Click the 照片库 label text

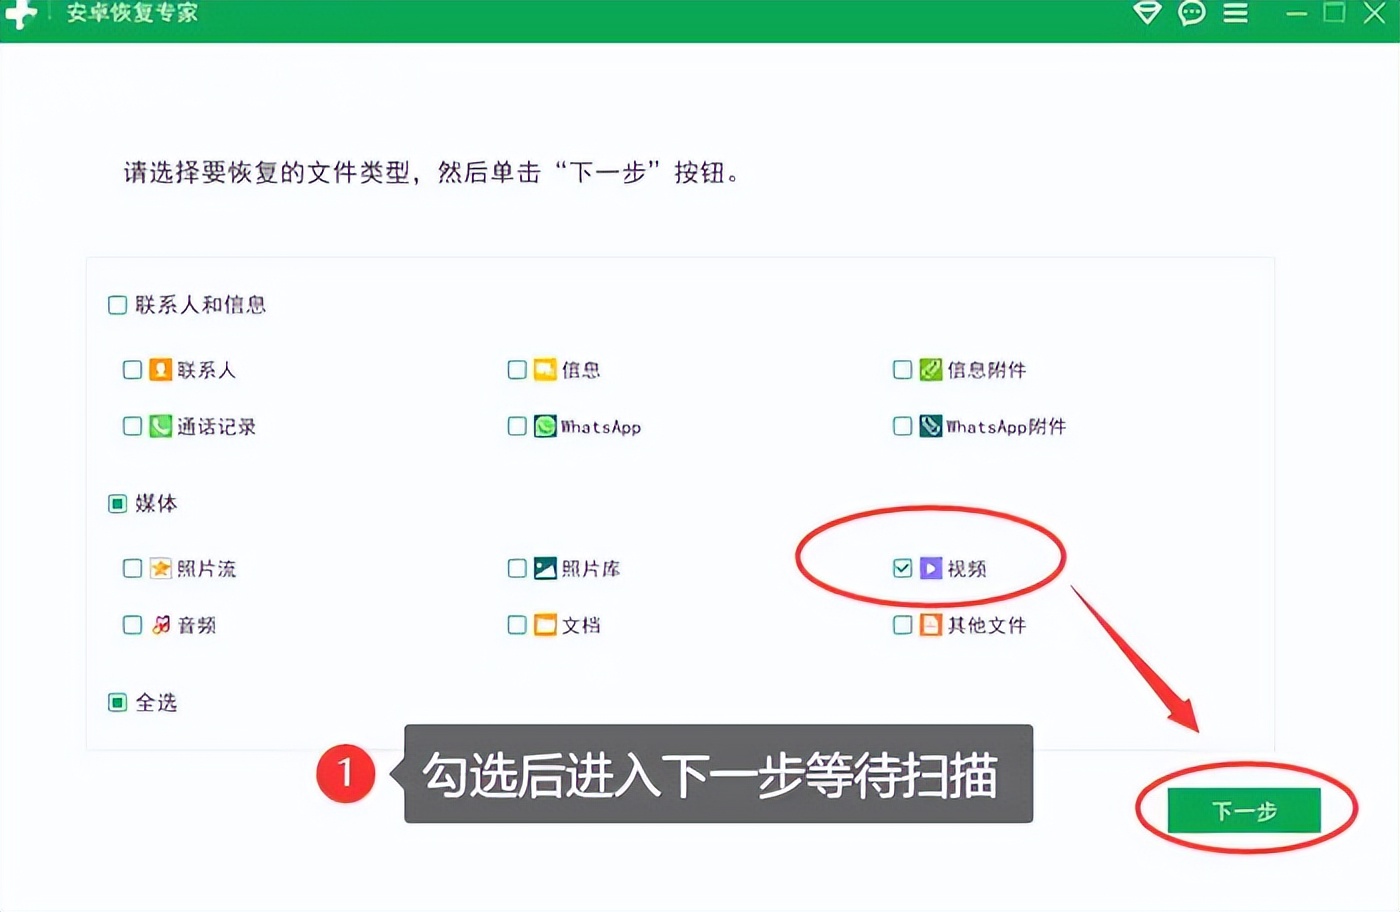[591, 569]
